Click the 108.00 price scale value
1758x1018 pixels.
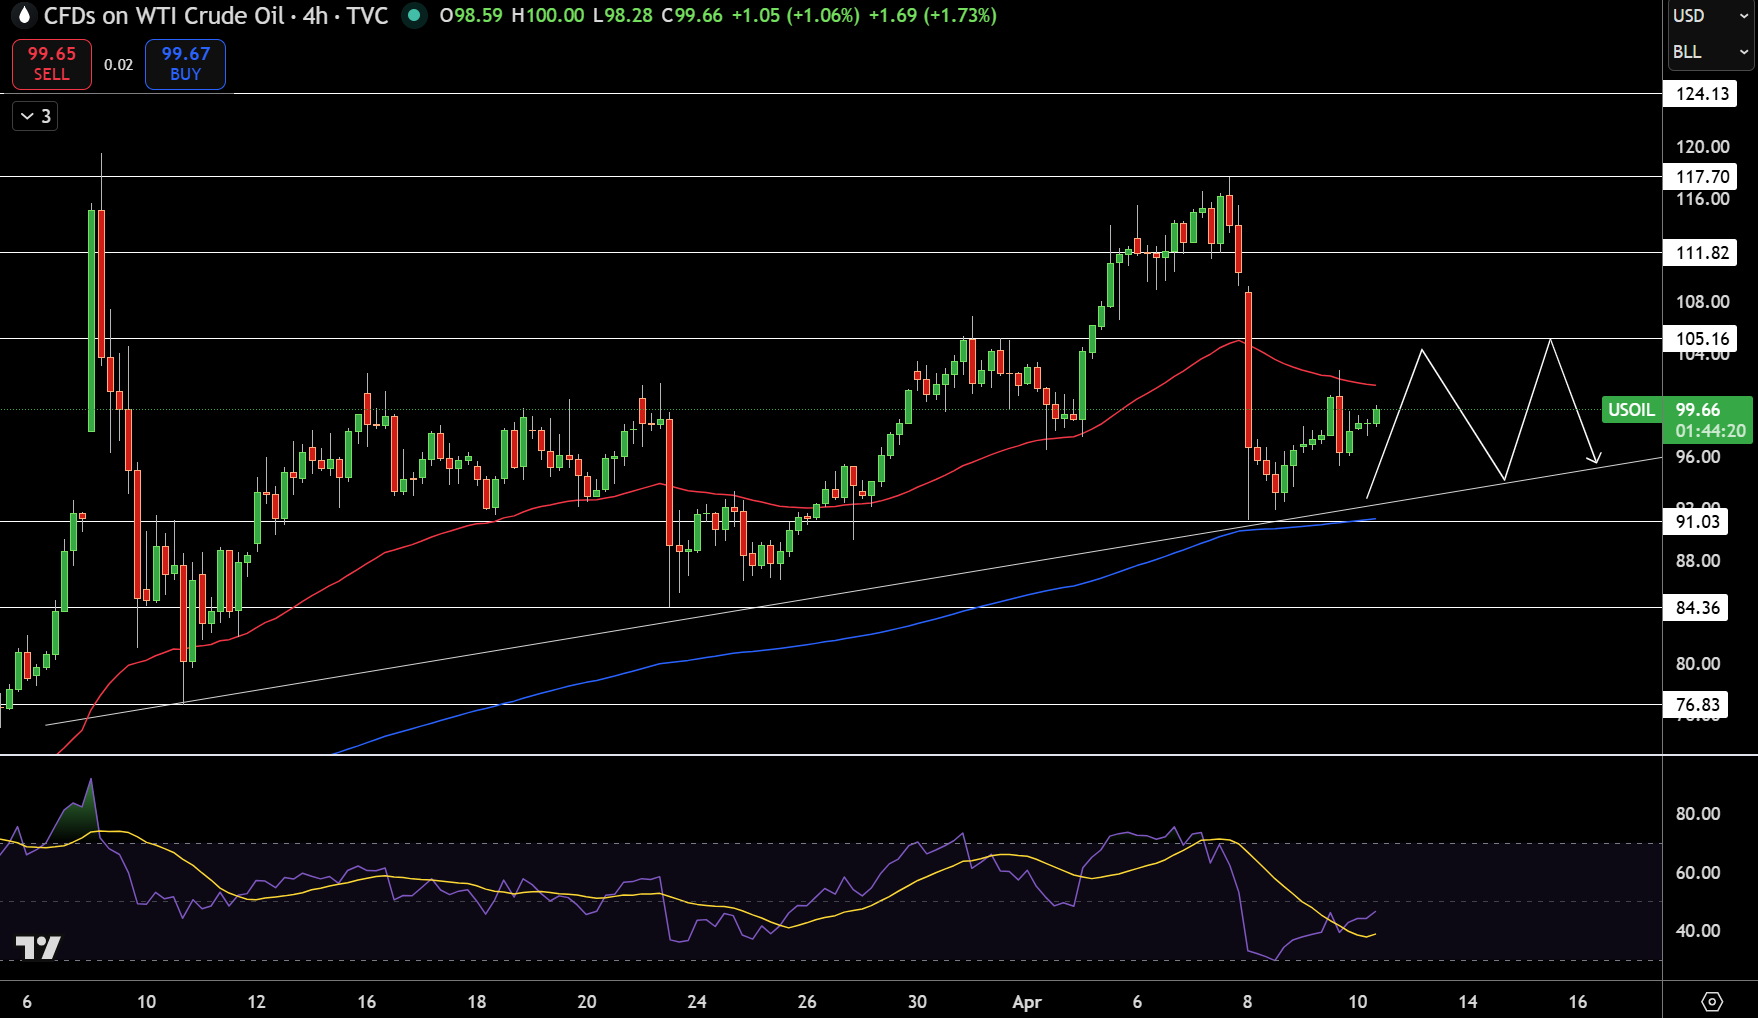(1702, 302)
